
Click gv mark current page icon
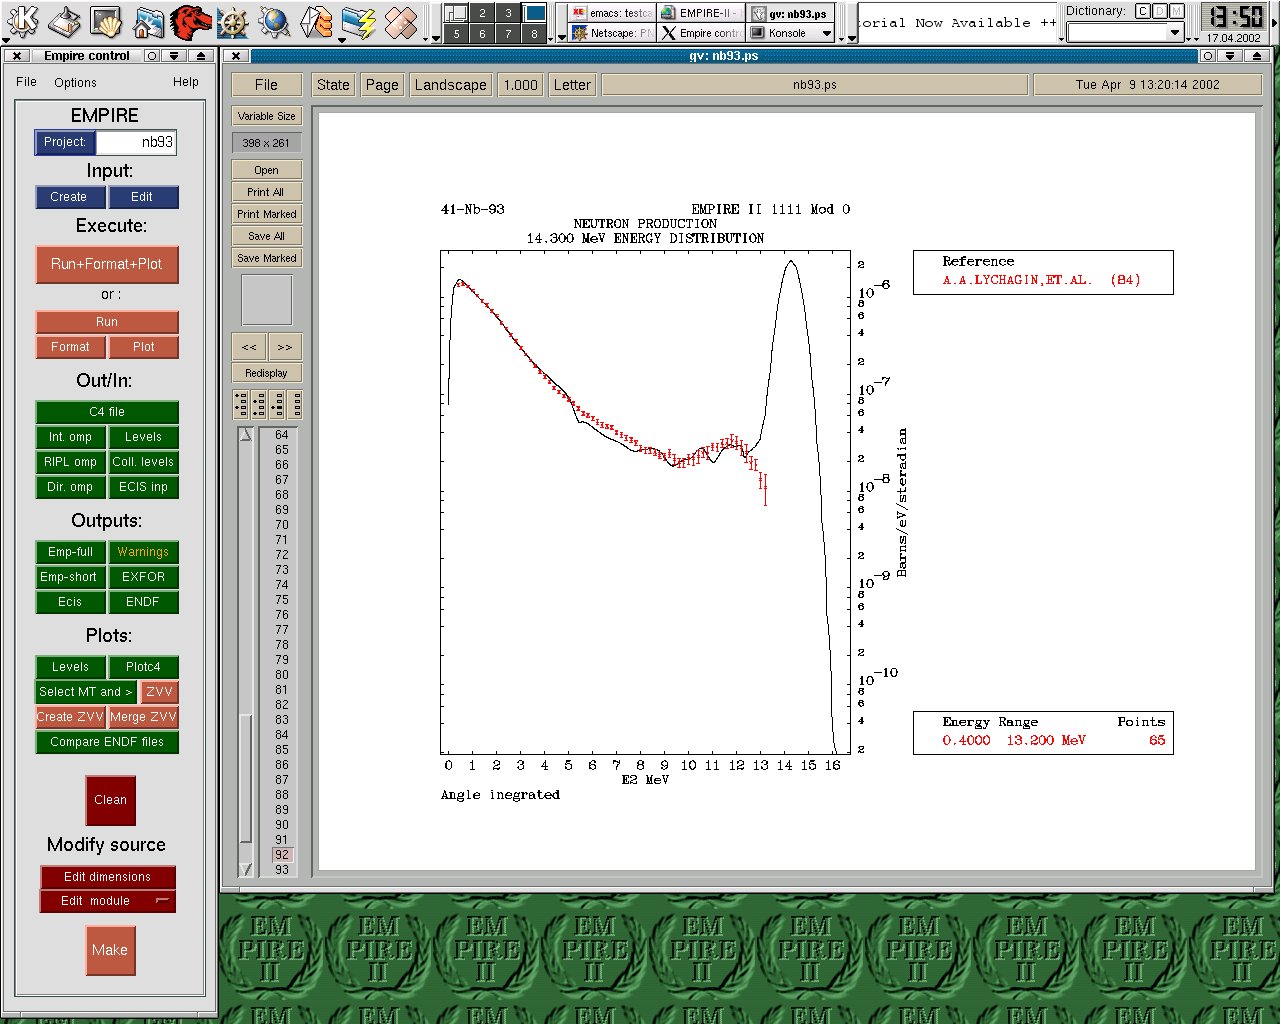point(277,404)
